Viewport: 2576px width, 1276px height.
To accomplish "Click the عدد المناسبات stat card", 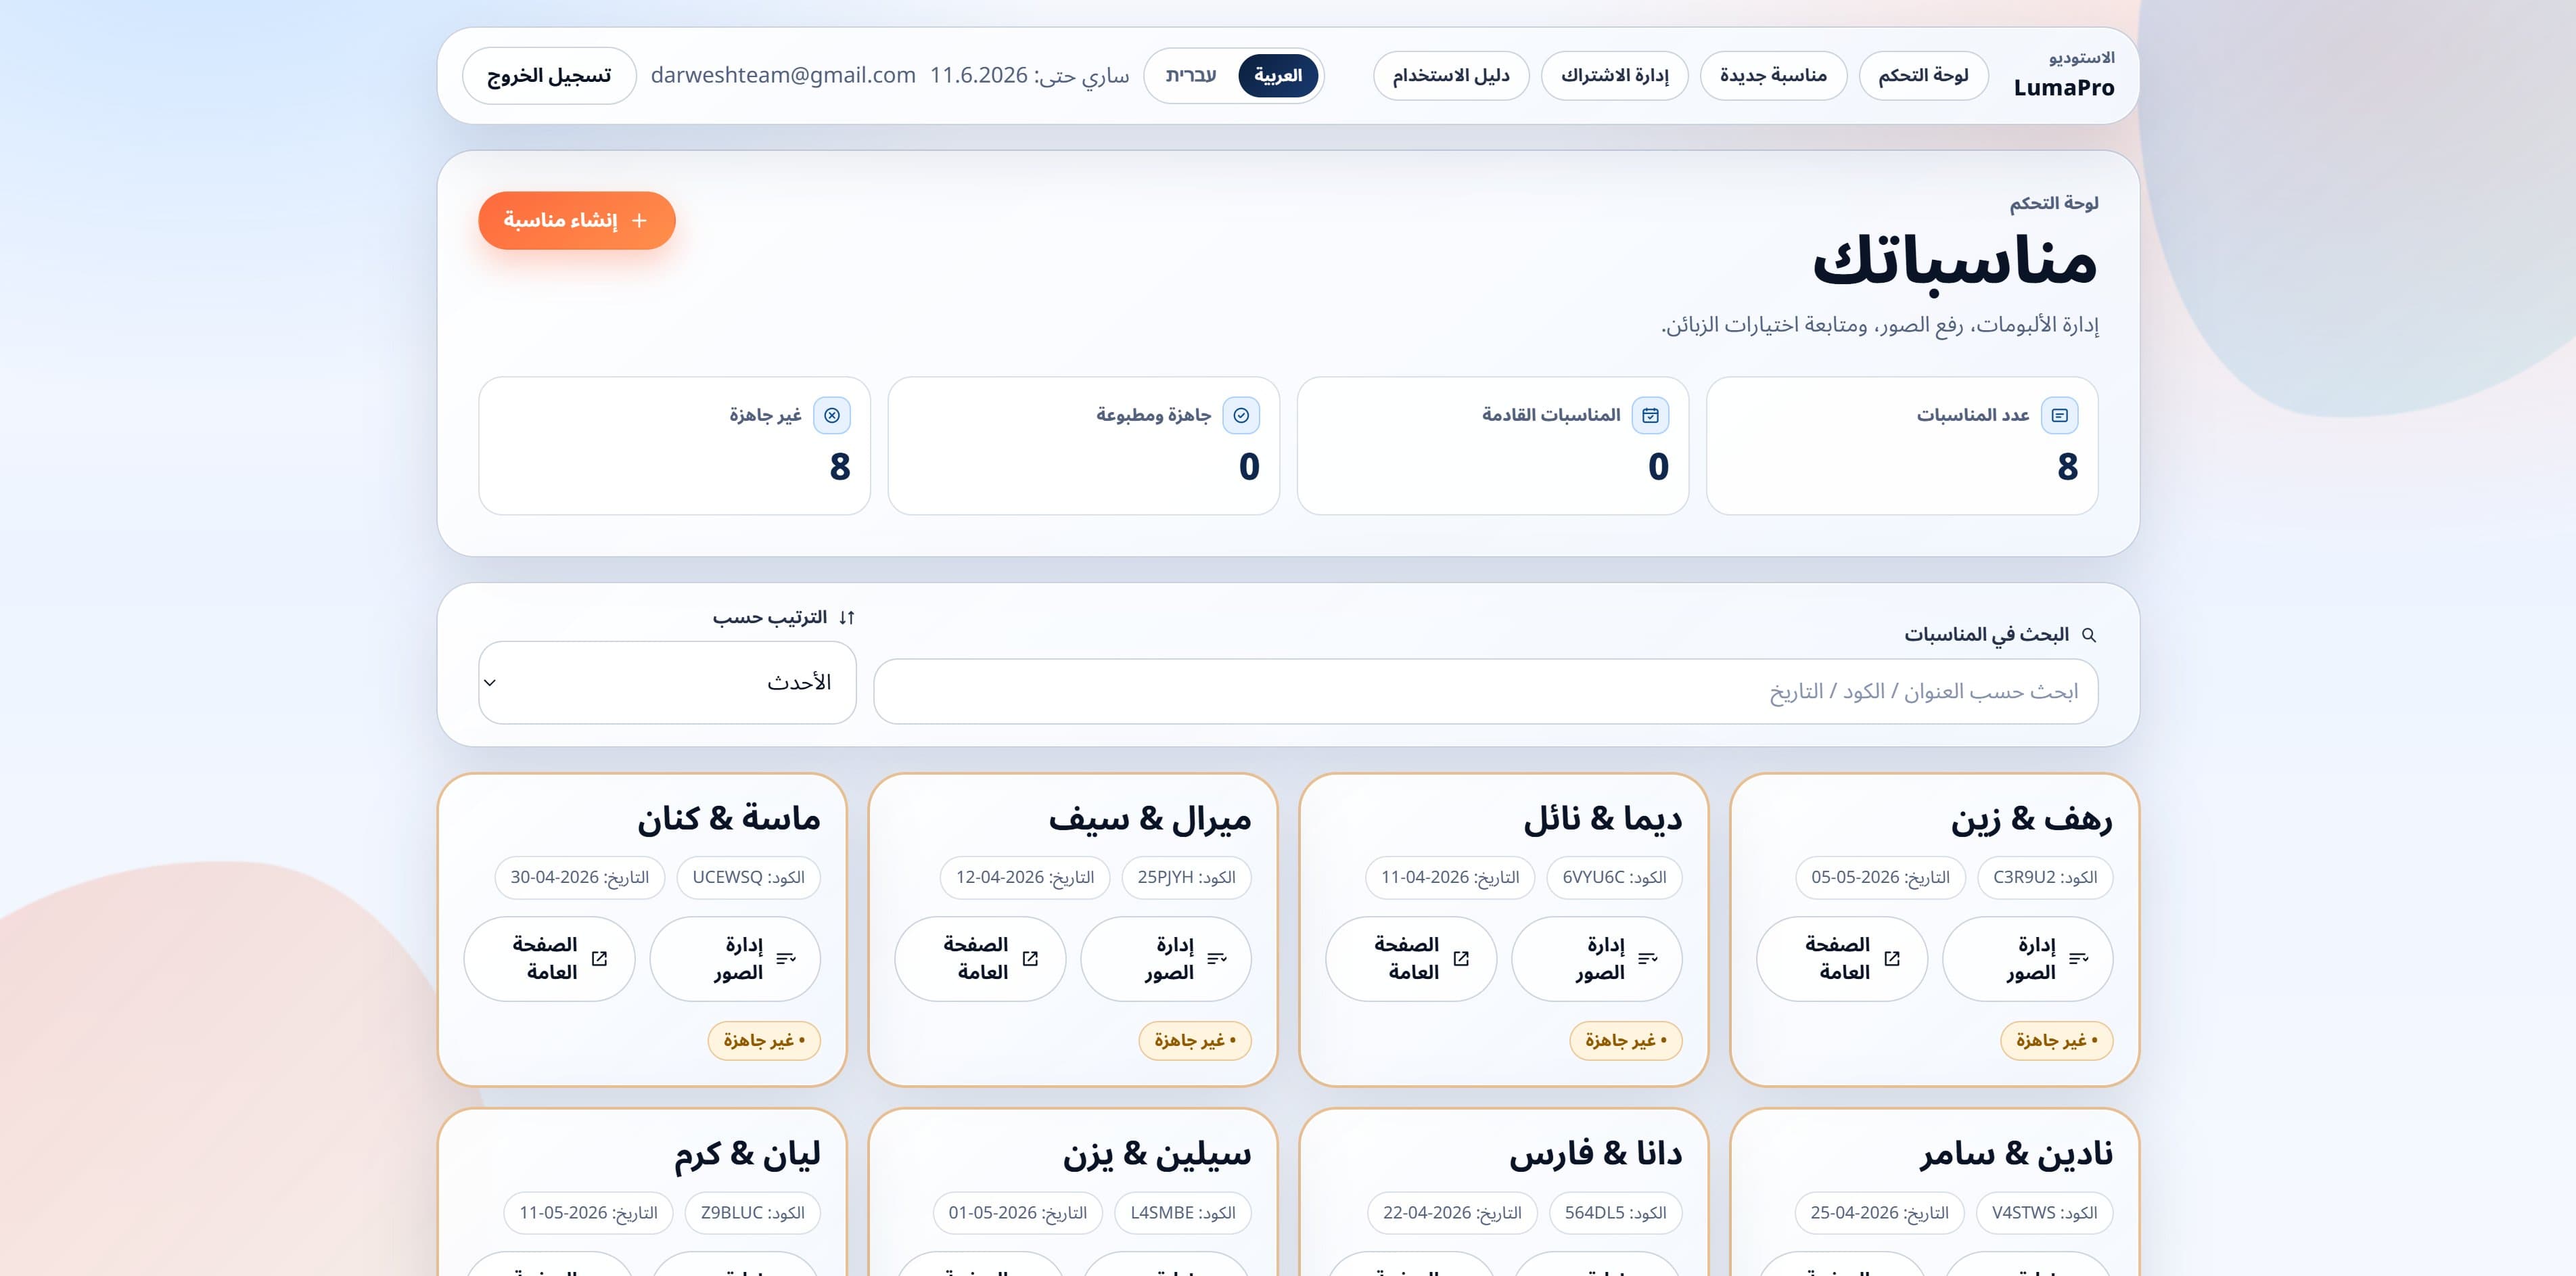I will (1901, 446).
